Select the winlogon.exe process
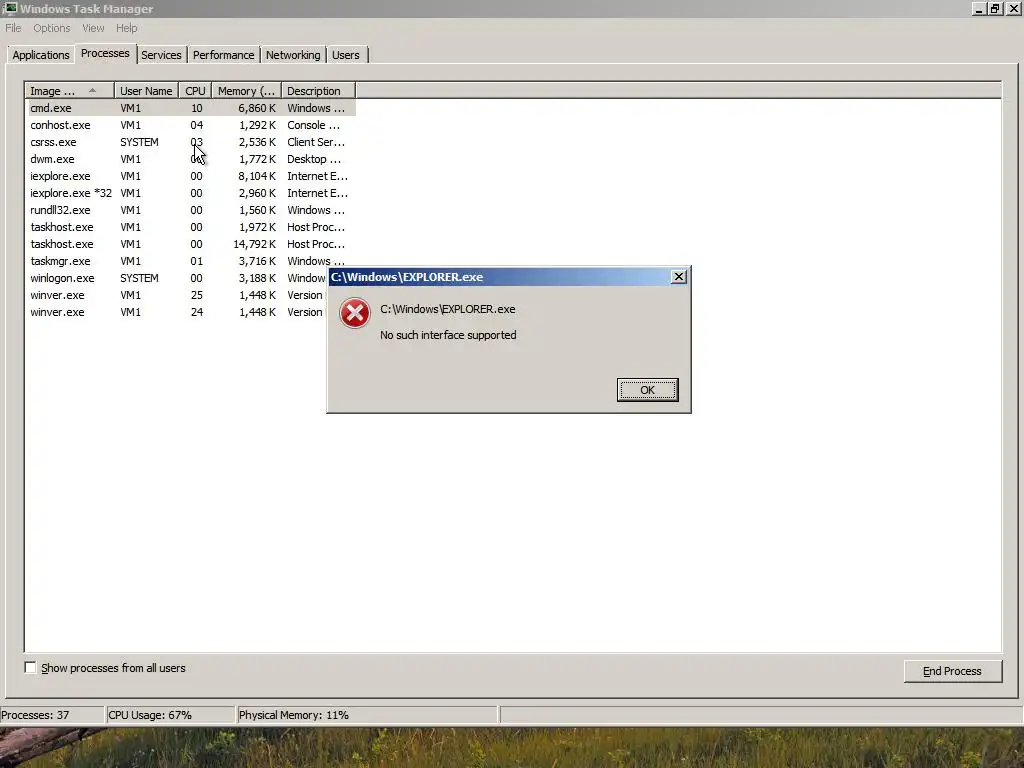The height and width of the screenshot is (768, 1024). [176, 278]
